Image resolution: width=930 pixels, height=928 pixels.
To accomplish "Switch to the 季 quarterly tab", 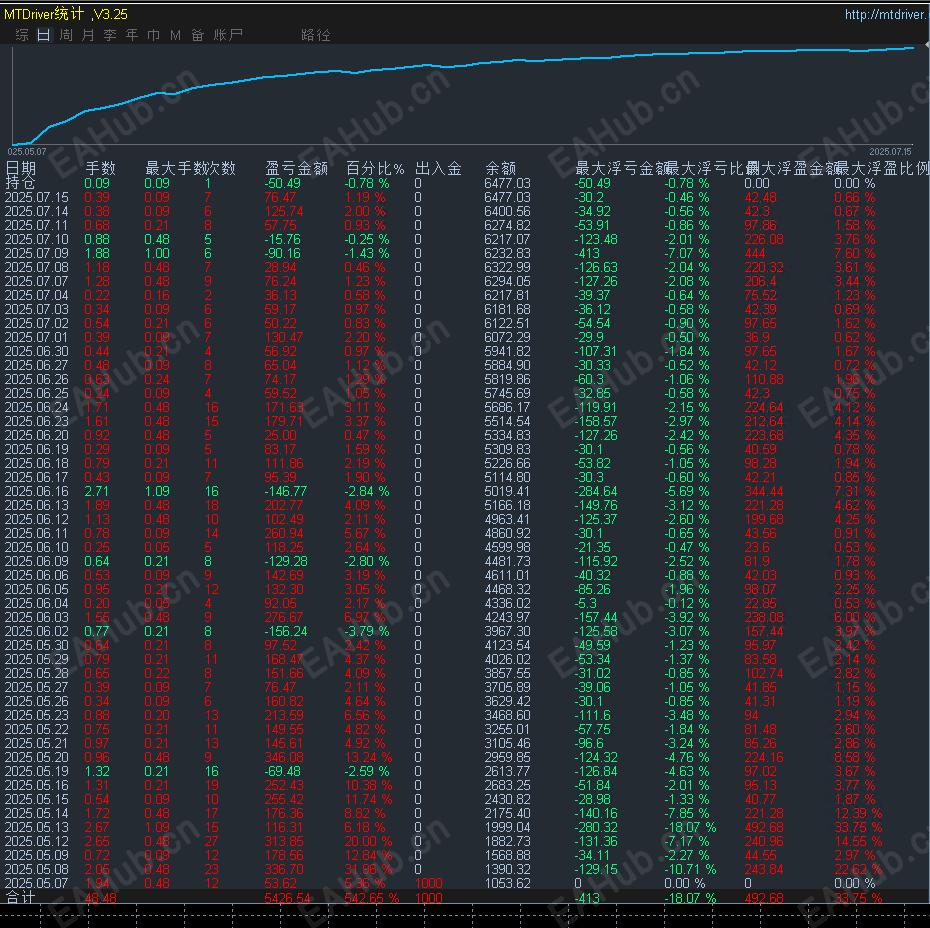I will [110, 35].
